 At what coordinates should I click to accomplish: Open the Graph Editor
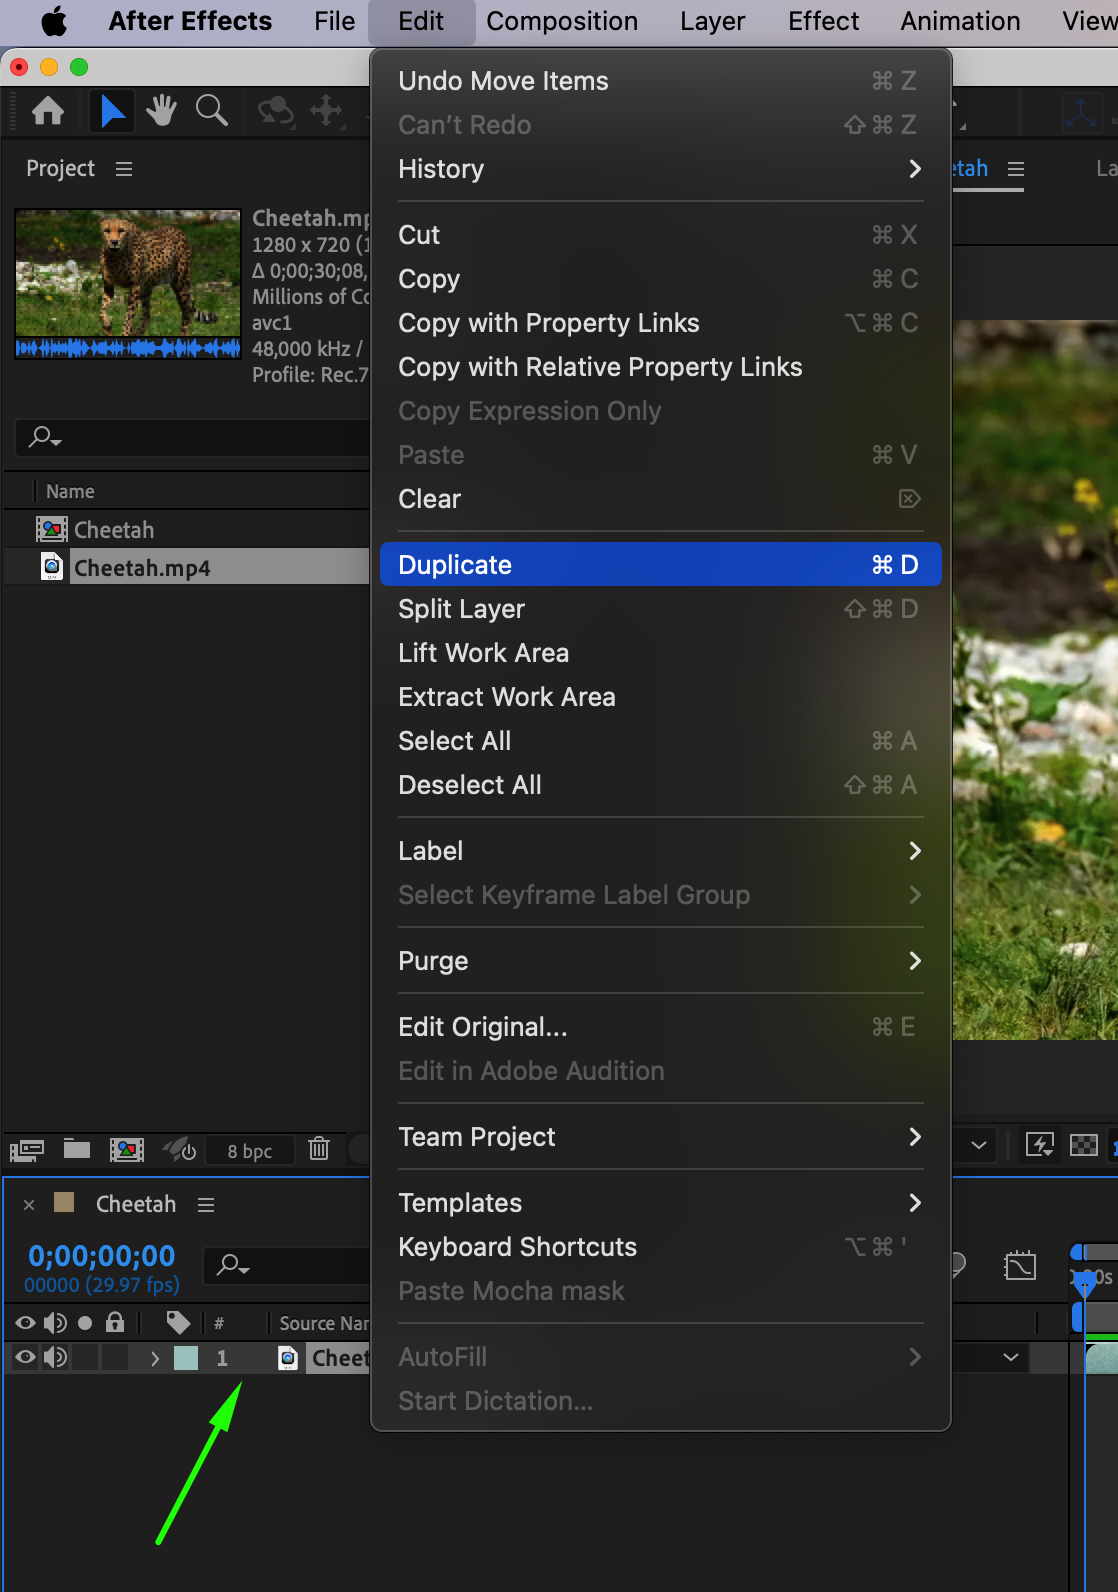(x=1020, y=1266)
